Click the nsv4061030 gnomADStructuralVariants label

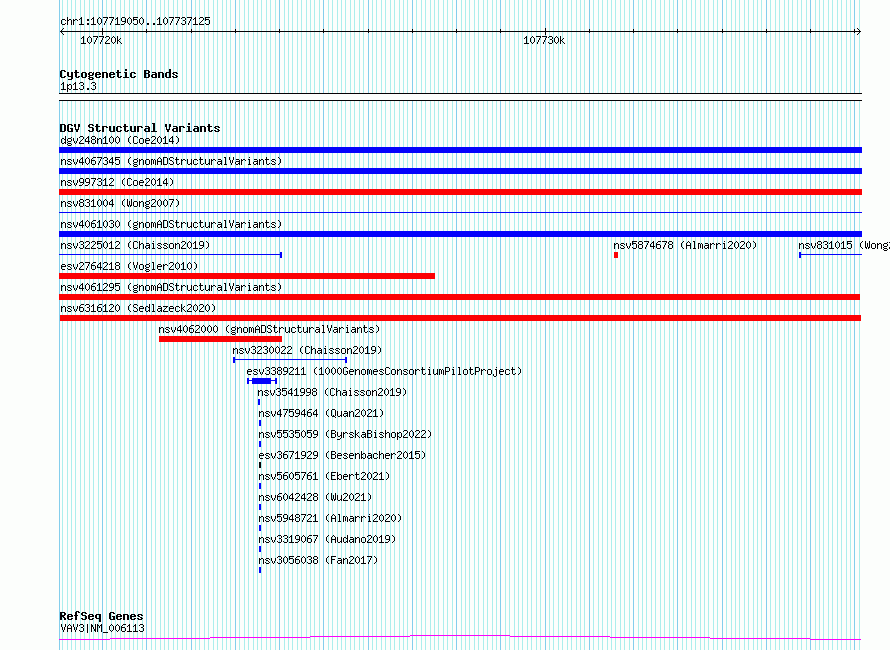171,224
